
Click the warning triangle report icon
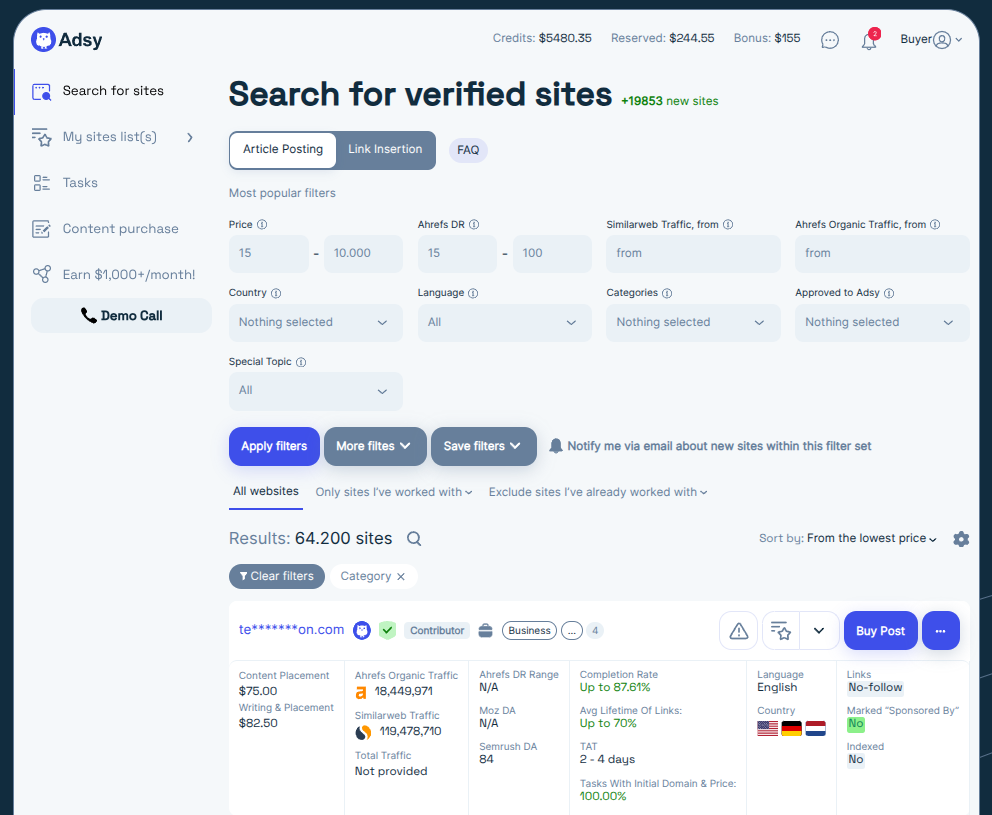pos(738,631)
